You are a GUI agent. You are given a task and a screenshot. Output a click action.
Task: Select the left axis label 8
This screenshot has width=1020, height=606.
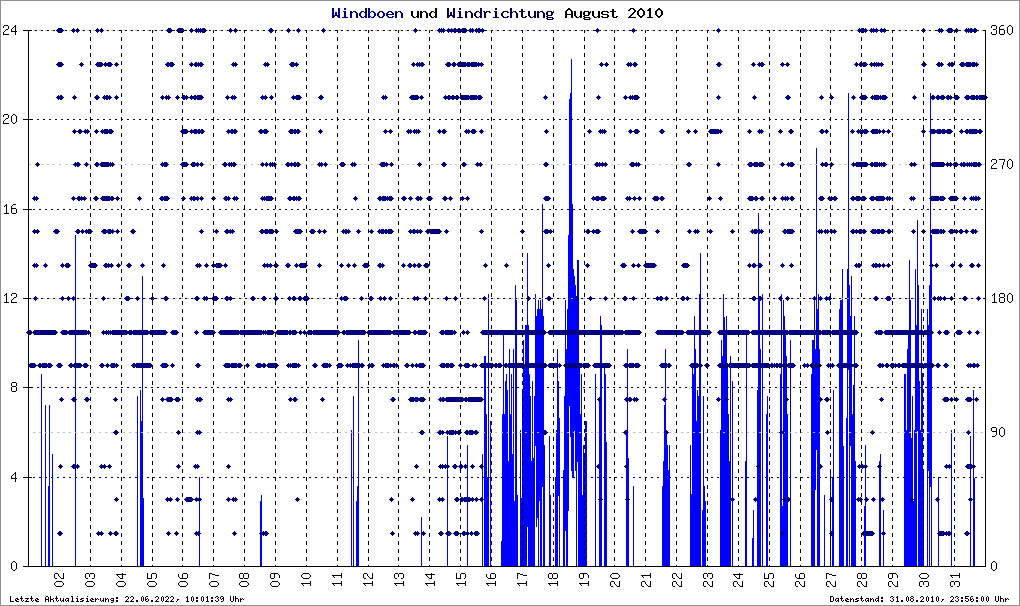(13, 388)
